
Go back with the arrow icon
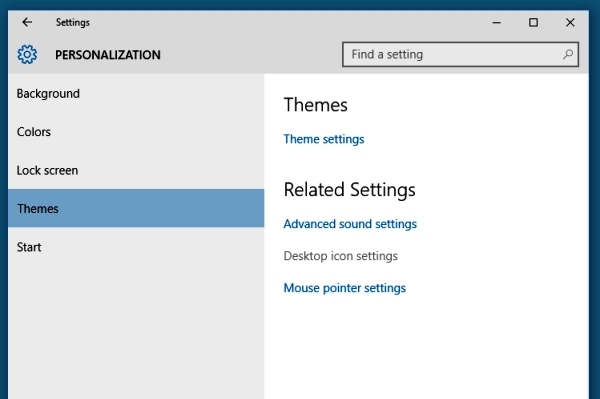click(27, 23)
